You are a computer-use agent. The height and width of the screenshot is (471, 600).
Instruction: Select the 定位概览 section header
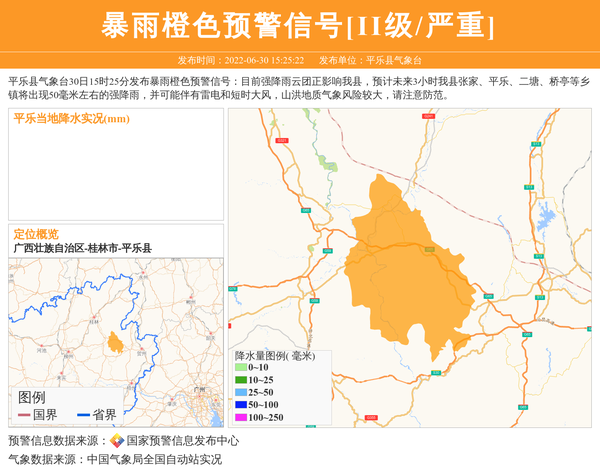[x=36, y=234]
